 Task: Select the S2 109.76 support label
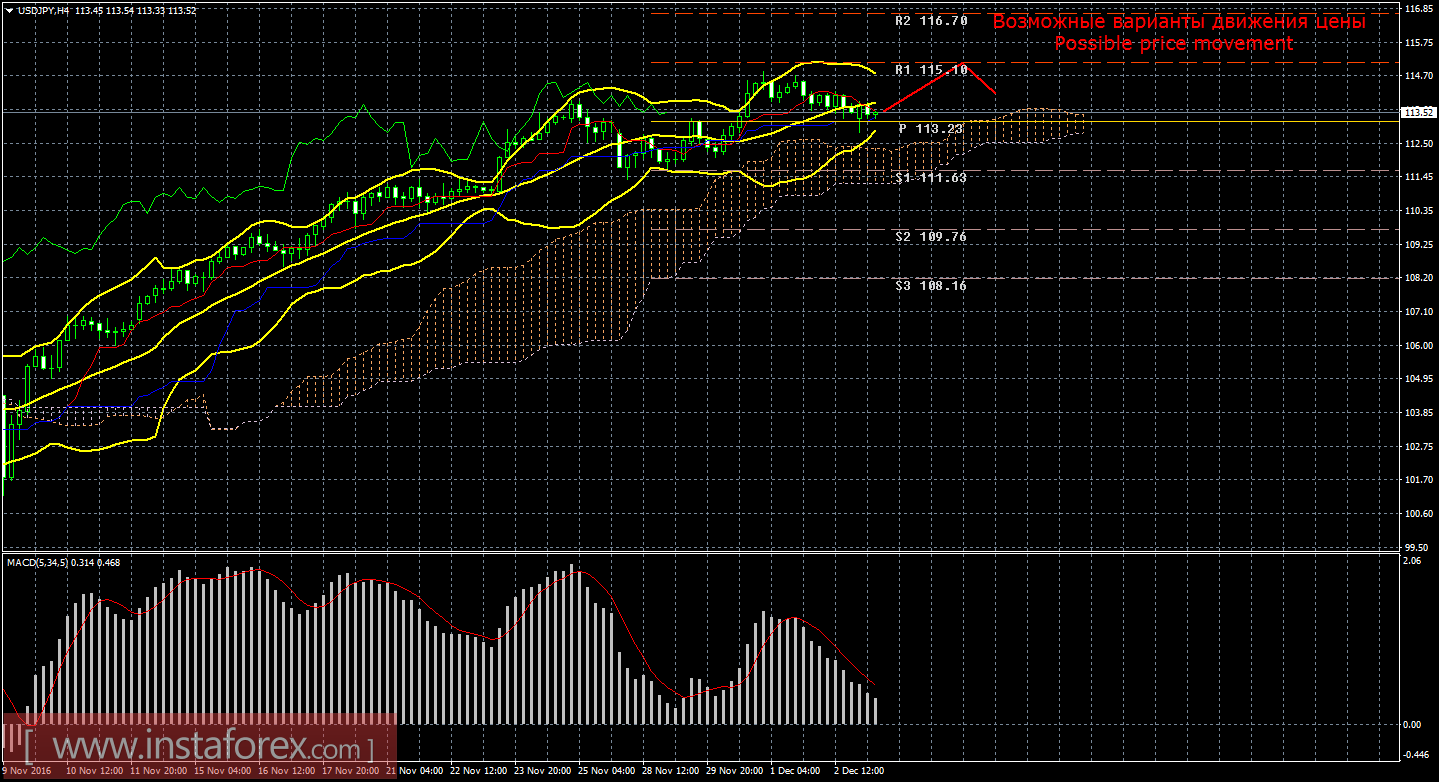[x=931, y=237]
